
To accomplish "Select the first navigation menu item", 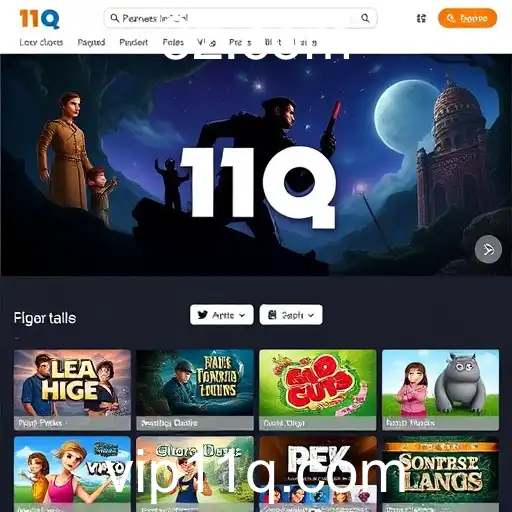I will pos(41,42).
